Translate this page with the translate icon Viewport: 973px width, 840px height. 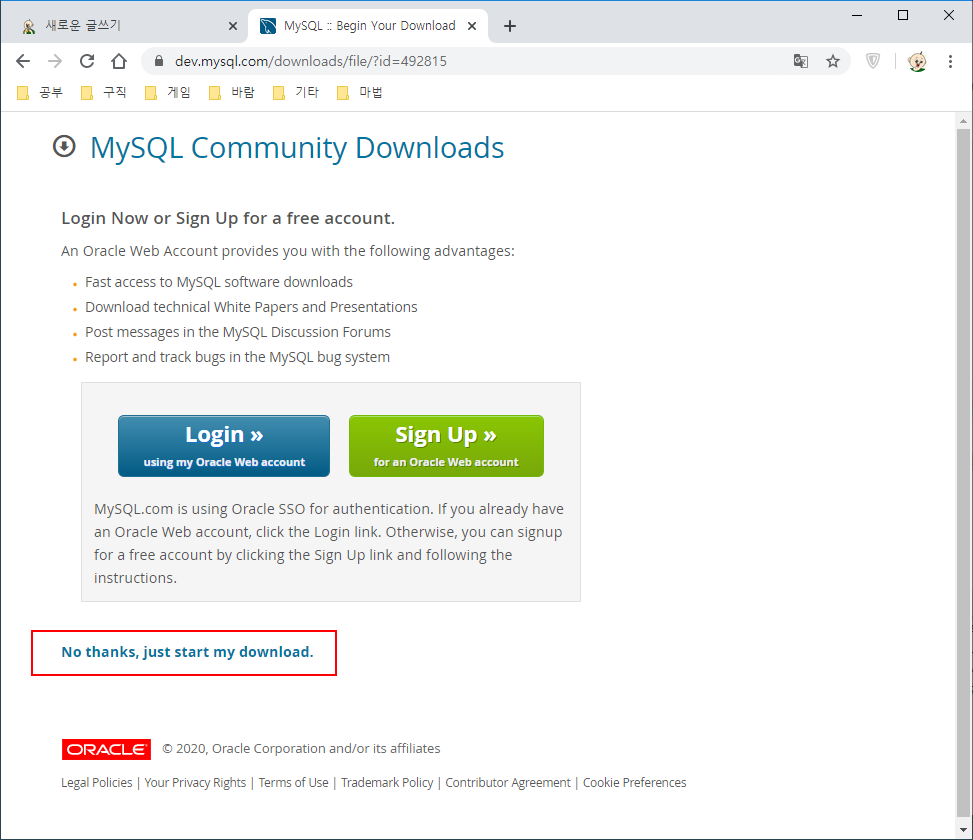(800, 61)
